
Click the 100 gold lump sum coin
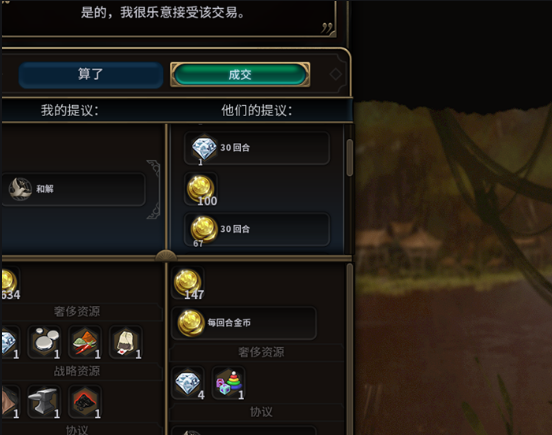click(x=201, y=190)
